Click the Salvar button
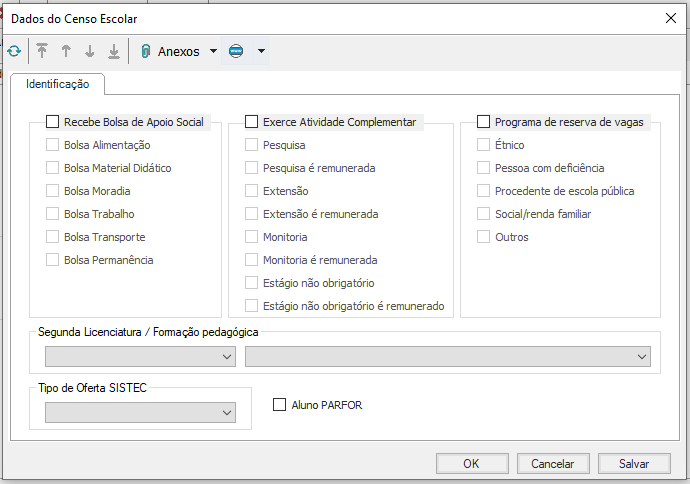This screenshot has height=484, width=690. click(634, 463)
